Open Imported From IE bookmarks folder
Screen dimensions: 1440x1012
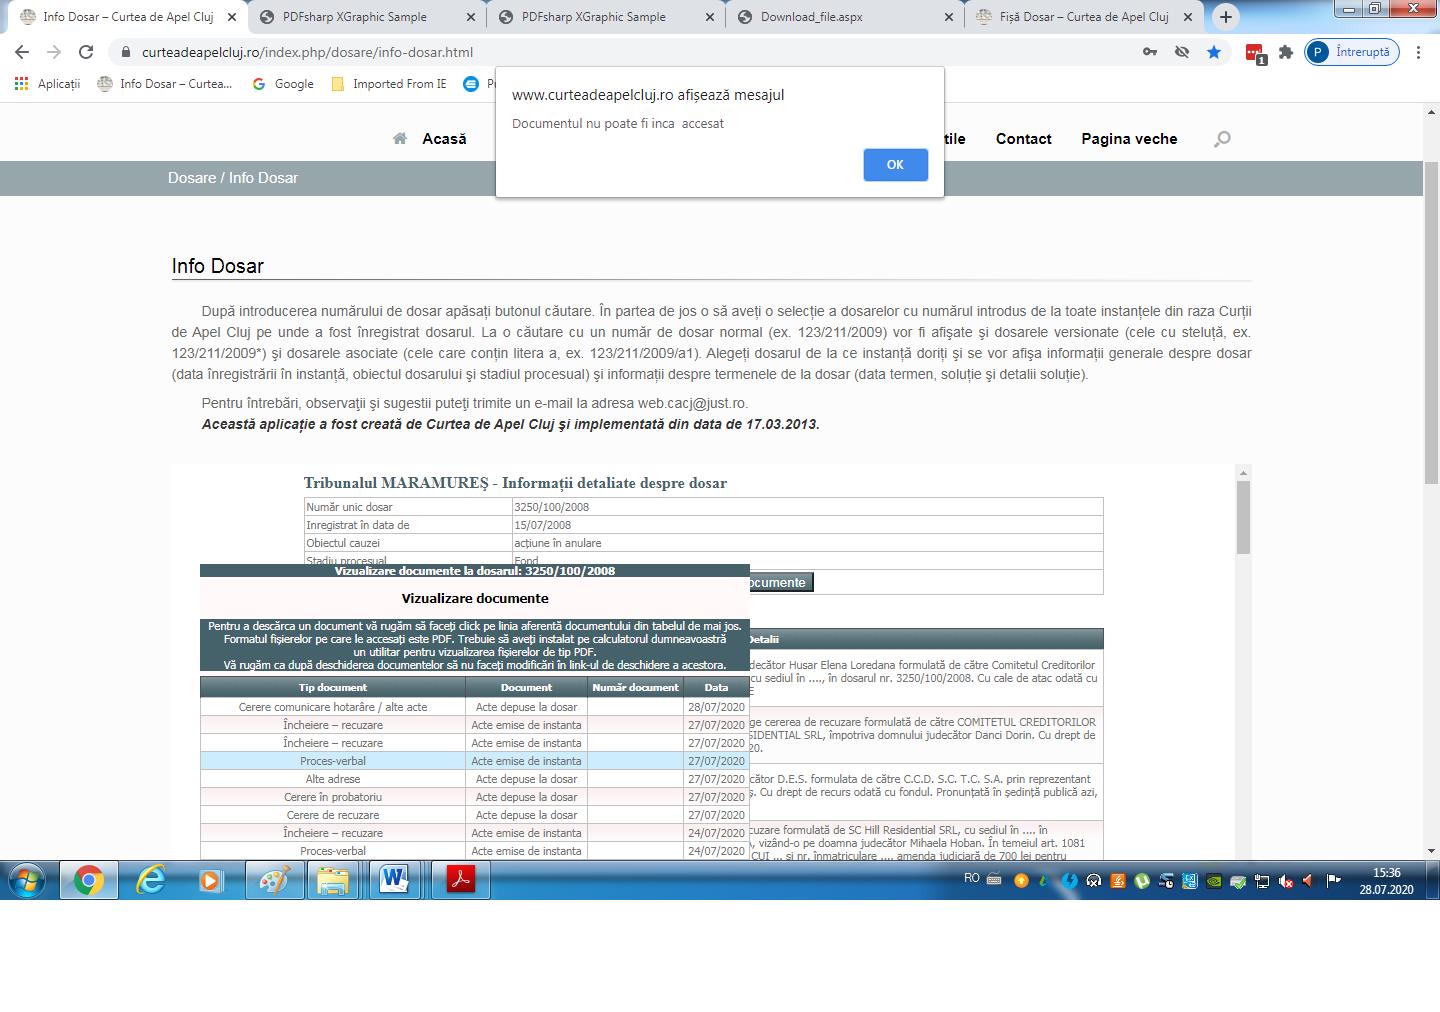[389, 84]
